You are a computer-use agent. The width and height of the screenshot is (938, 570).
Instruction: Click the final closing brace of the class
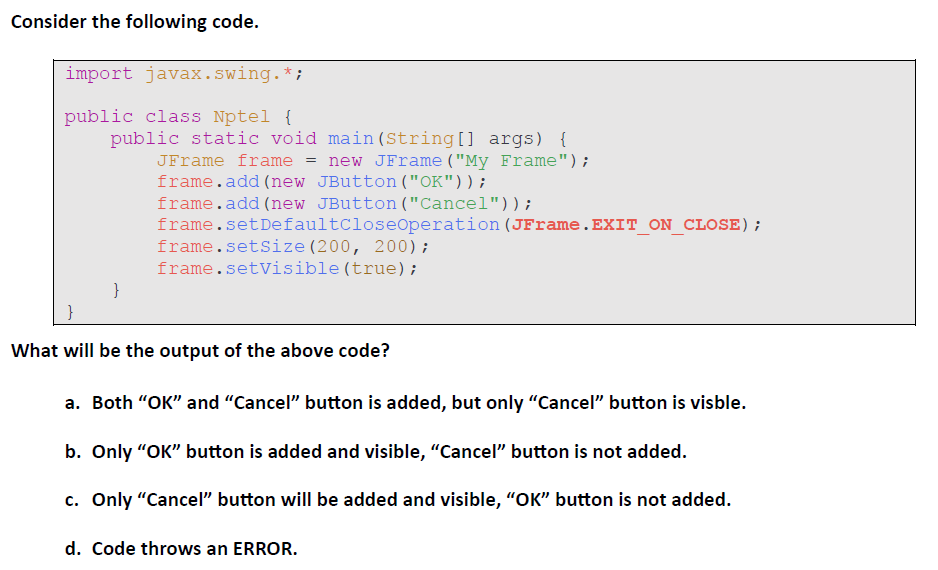pyautogui.click(x=71, y=312)
